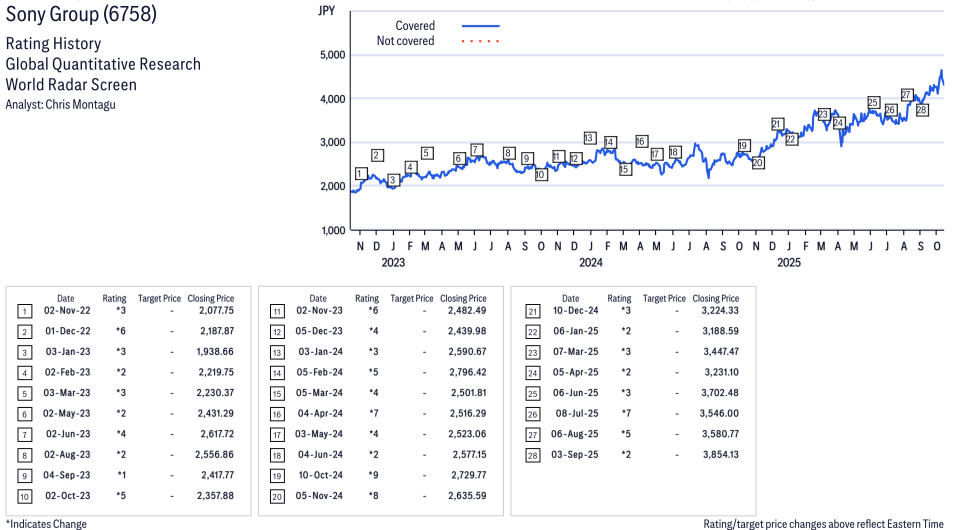Click the Closing Price header in the first table

(x=211, y=298)
